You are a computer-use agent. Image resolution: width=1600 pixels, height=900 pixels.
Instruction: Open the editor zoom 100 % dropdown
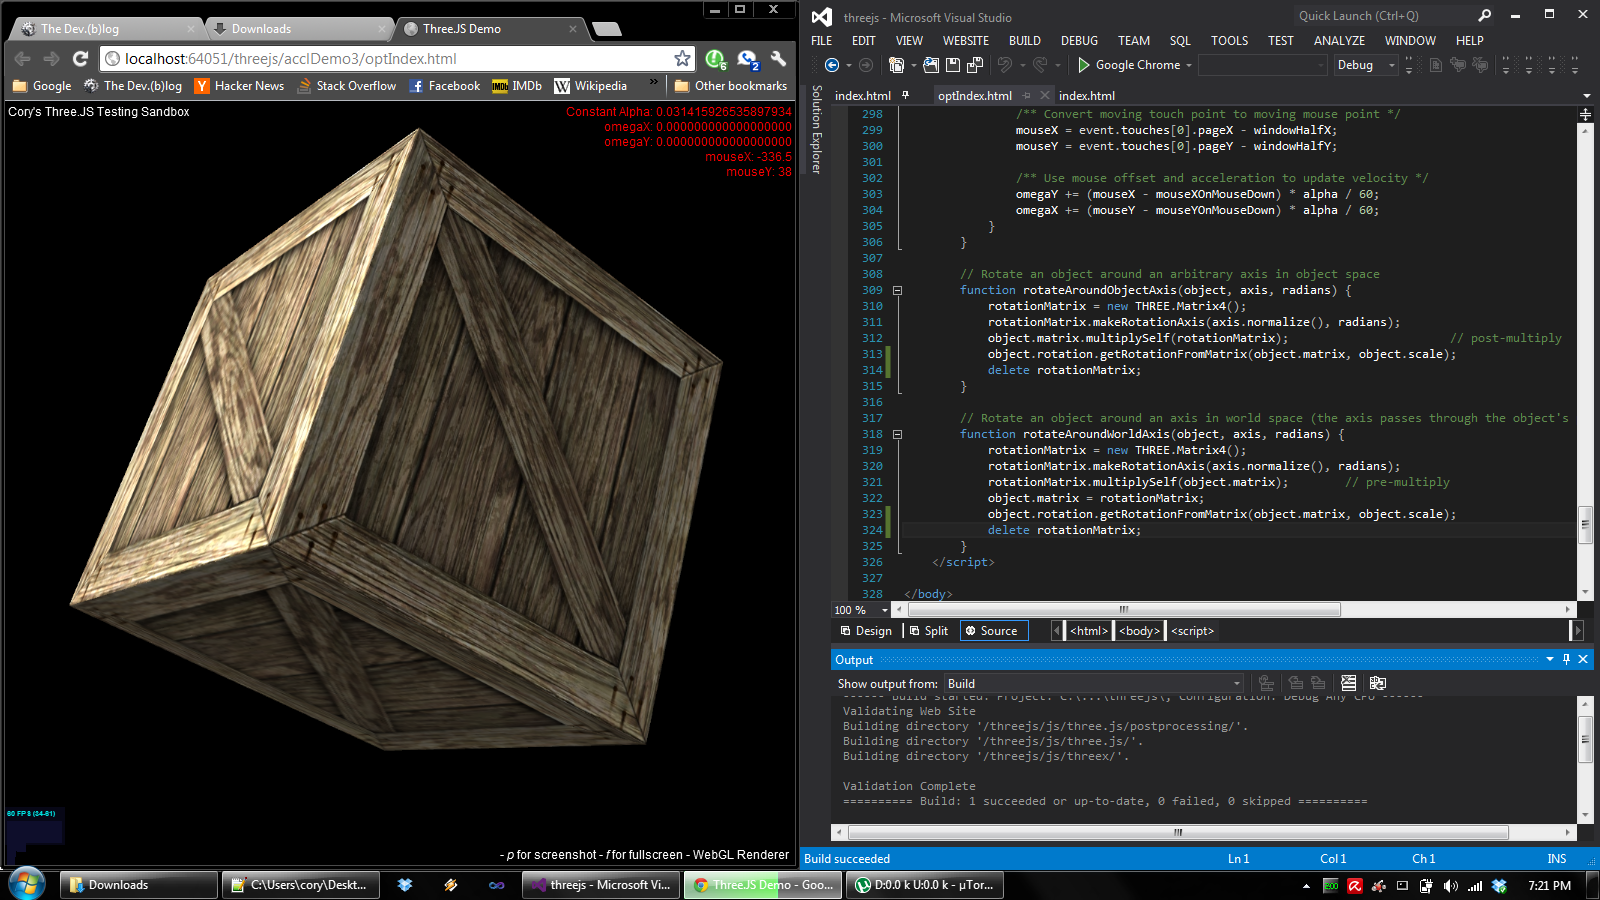[885, 610]
